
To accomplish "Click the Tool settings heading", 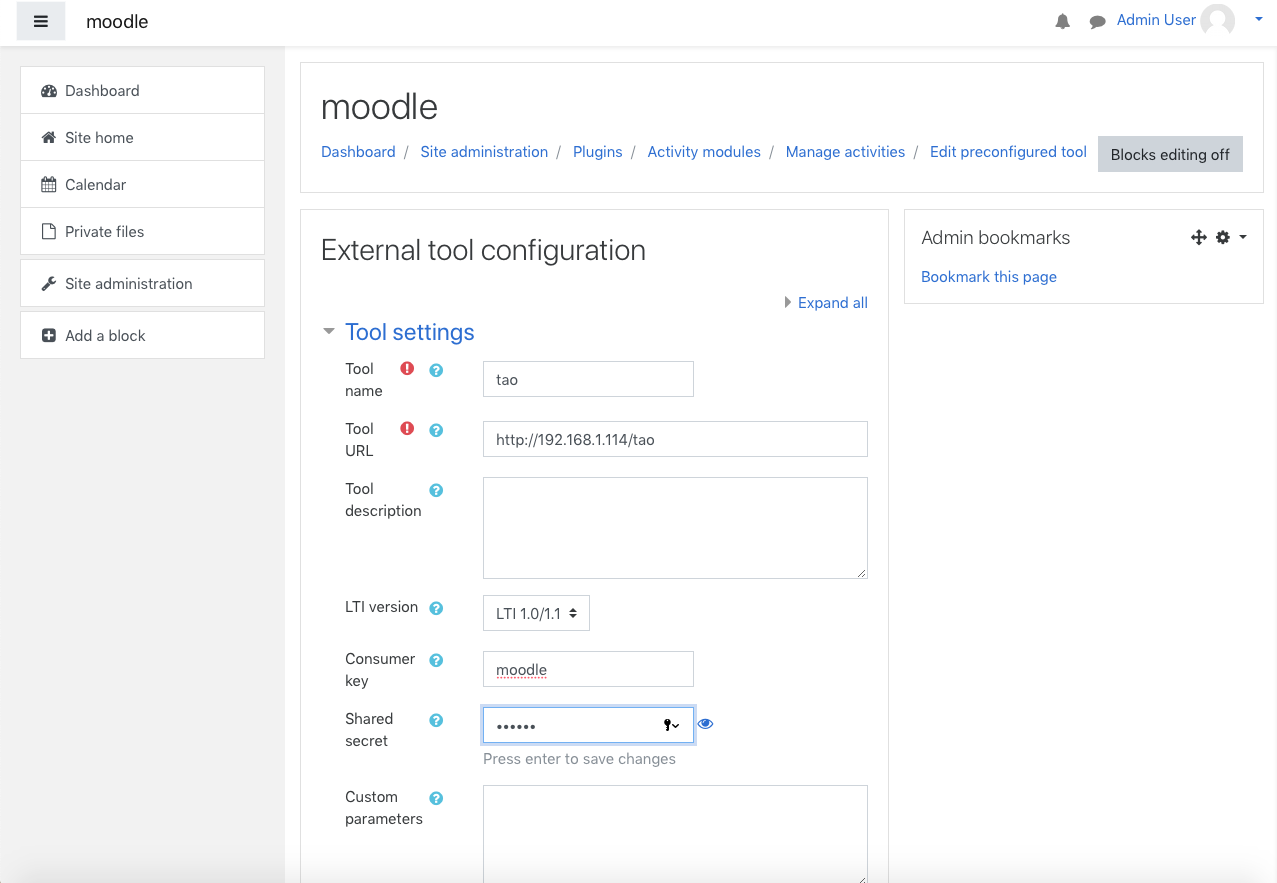I will tap(410, 332).
